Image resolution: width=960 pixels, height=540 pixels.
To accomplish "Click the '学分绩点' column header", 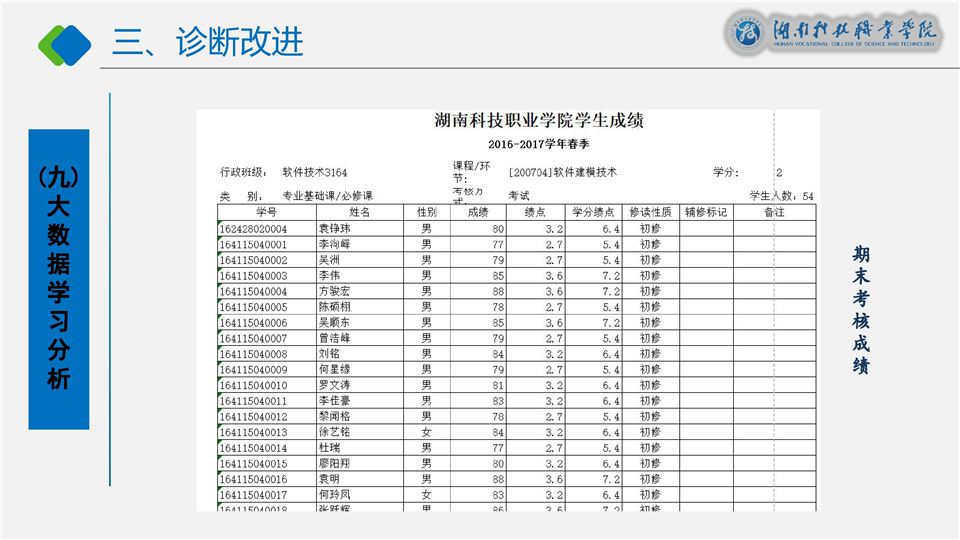I will pyautogui.click(x=595, y=212).
